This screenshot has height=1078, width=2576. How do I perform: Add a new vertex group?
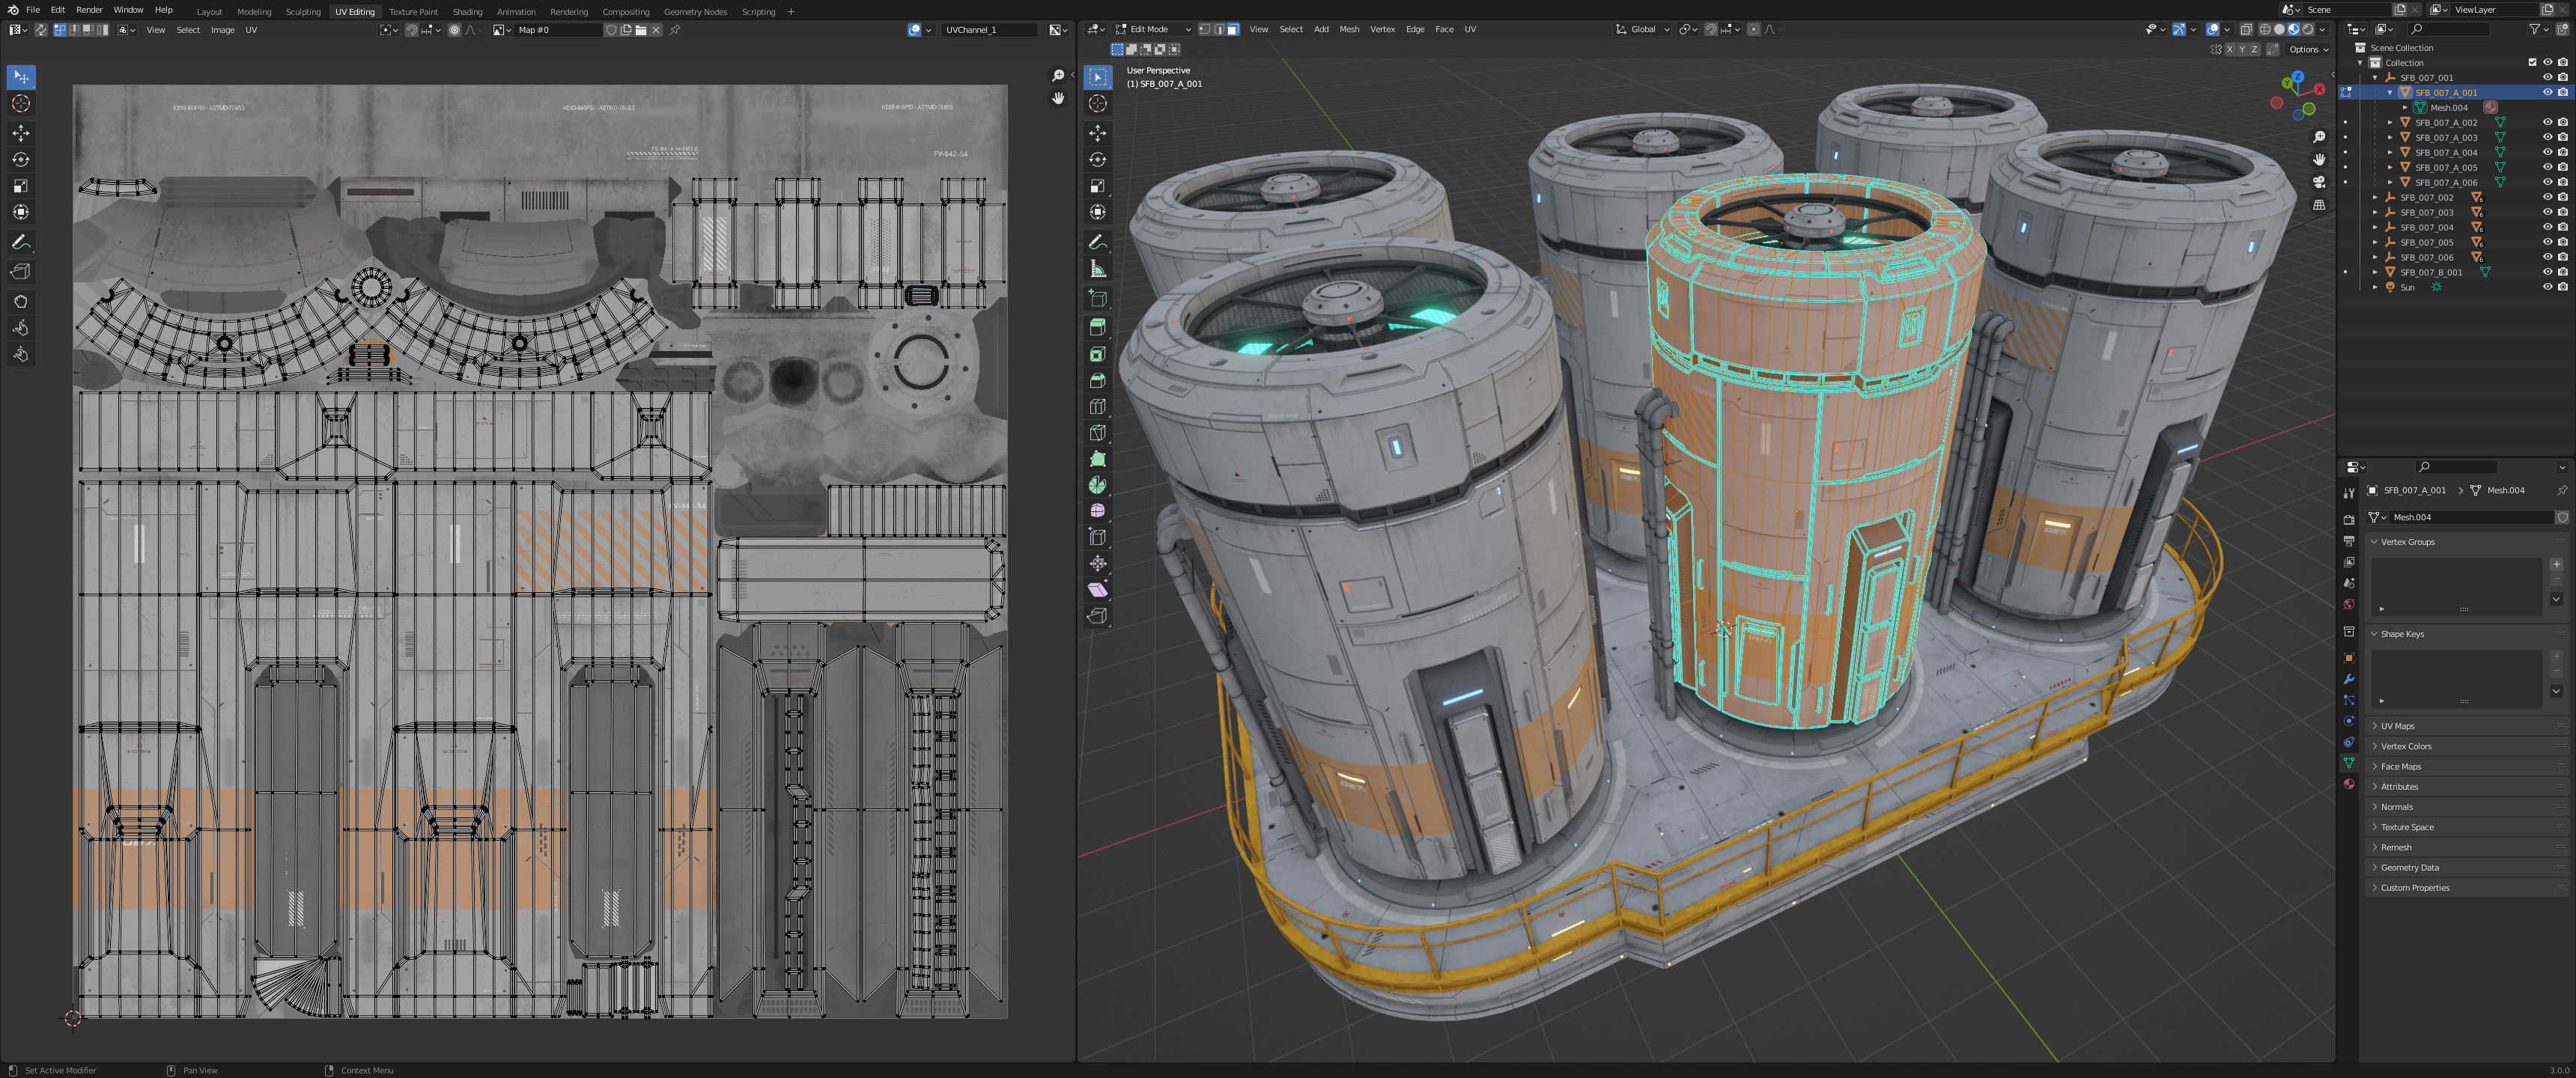(x=2557, y=564)
